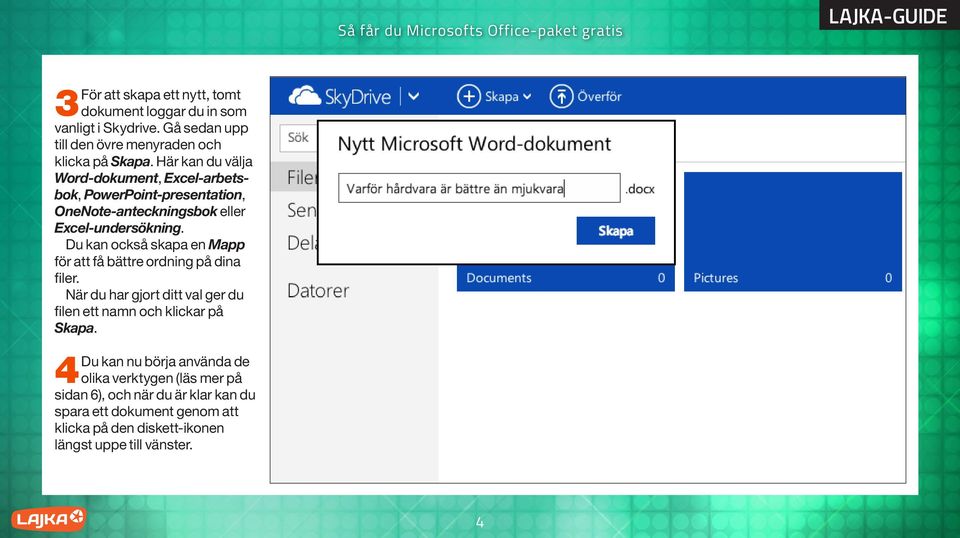
Task: Click the Överför label in the toolbar
Action: (599, 96)
